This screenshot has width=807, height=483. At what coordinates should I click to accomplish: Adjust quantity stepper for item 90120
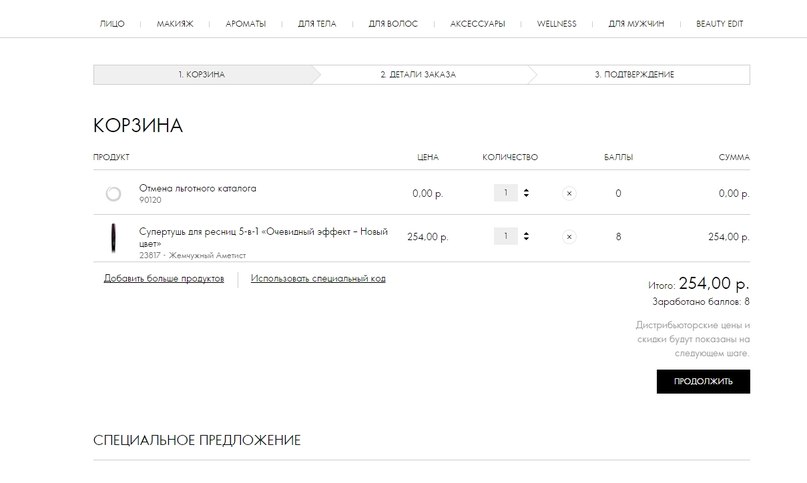526,193
